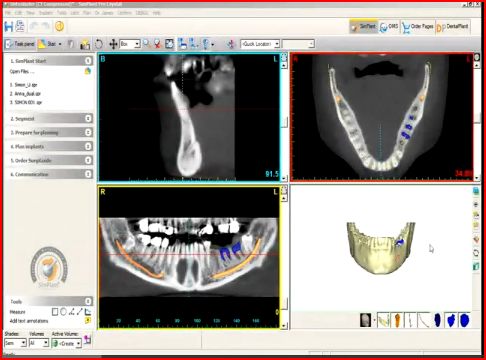Select the rectangle measure tool

(x=55, y=312)
